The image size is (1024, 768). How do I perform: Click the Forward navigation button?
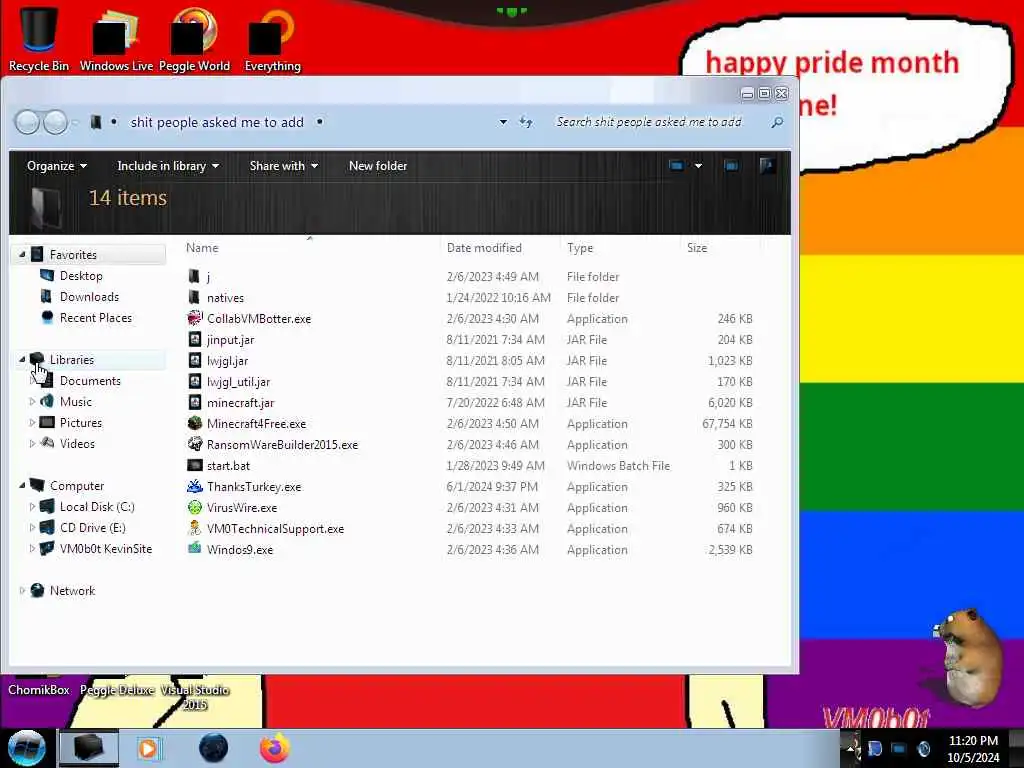pyautogui.click(x=55, y=122)
